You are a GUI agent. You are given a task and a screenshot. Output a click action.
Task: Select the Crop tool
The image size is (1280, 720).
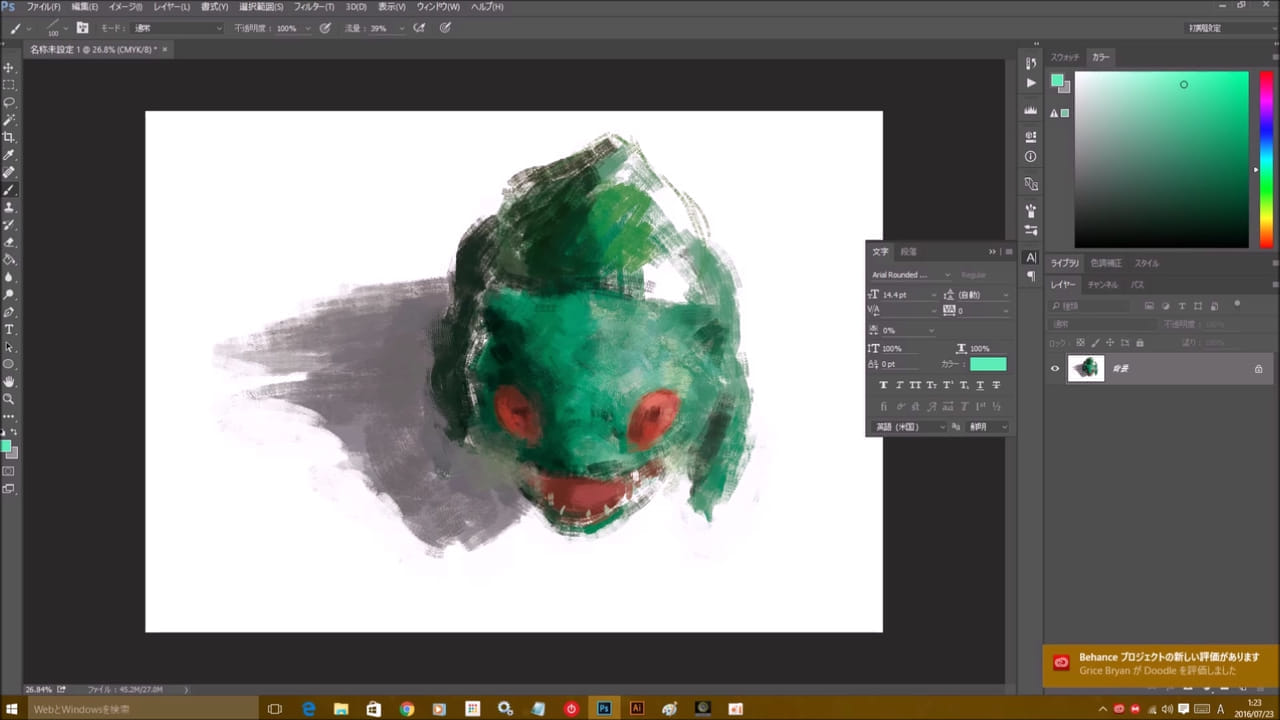tap(9, 137)
